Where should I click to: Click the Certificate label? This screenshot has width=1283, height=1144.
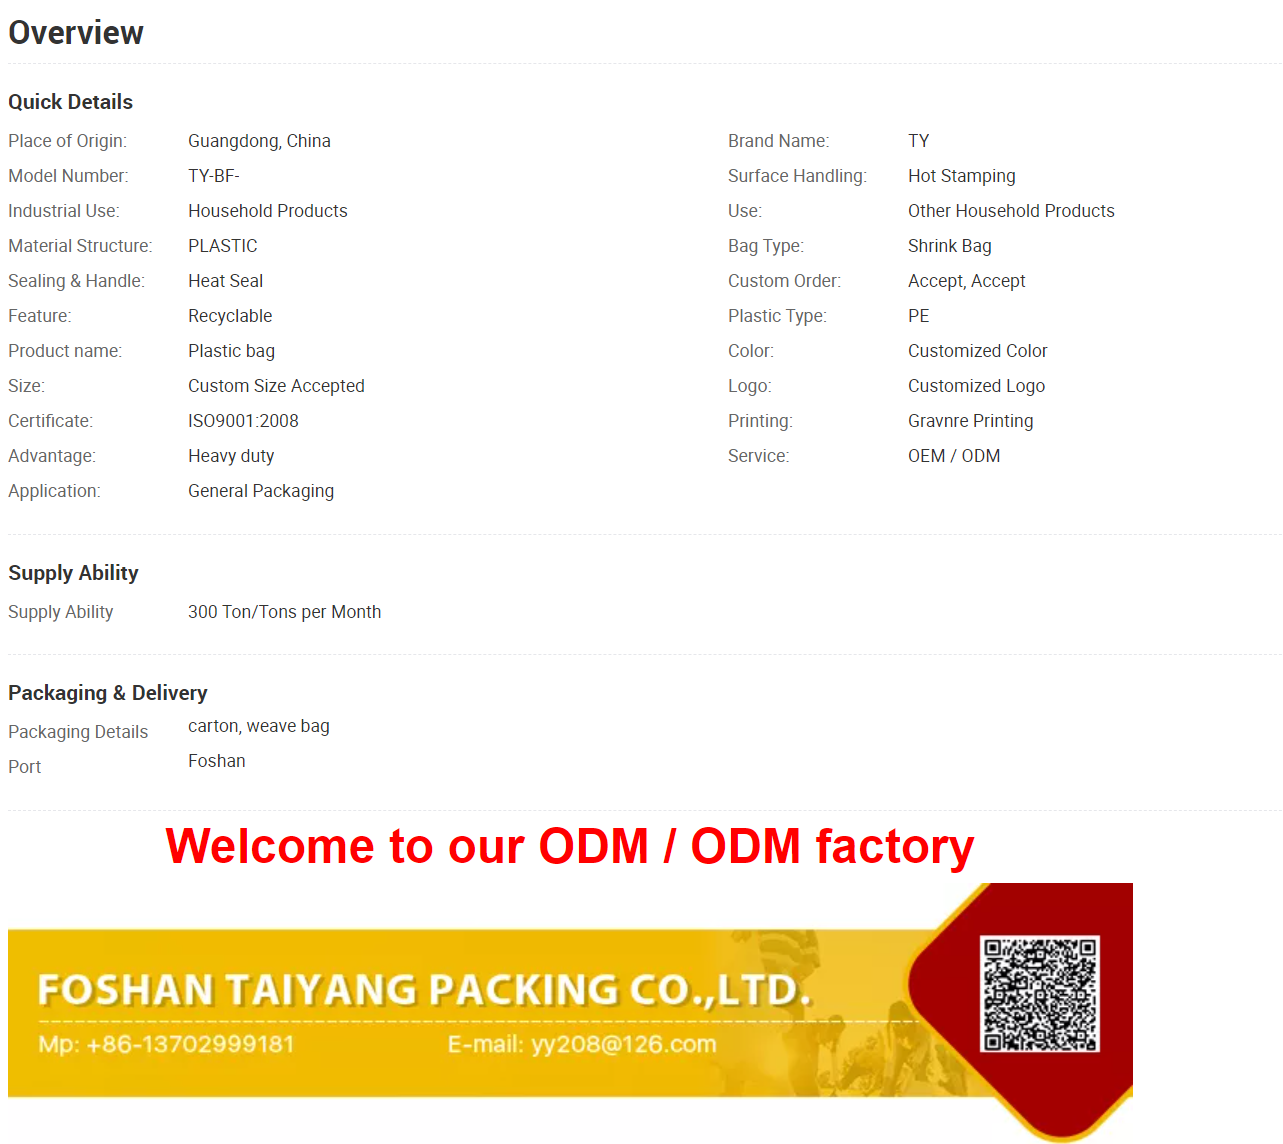[51, 421]
